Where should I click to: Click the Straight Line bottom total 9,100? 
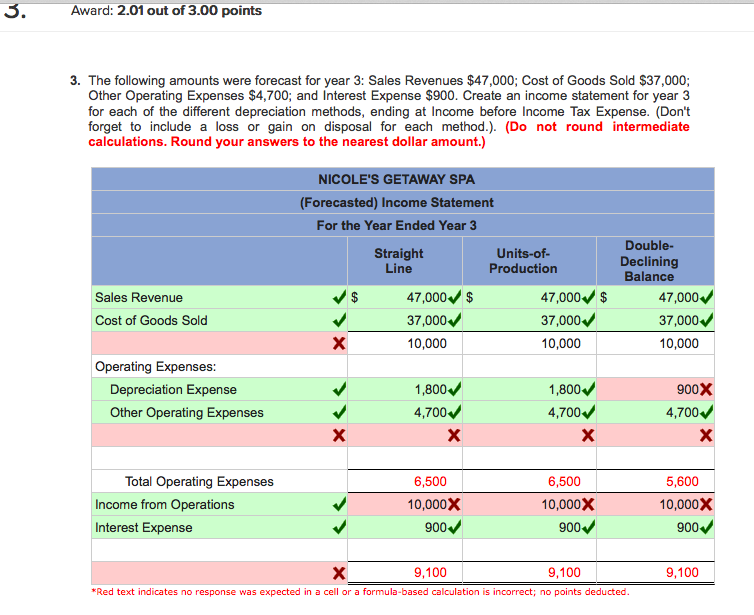click(x=430, y=573)
